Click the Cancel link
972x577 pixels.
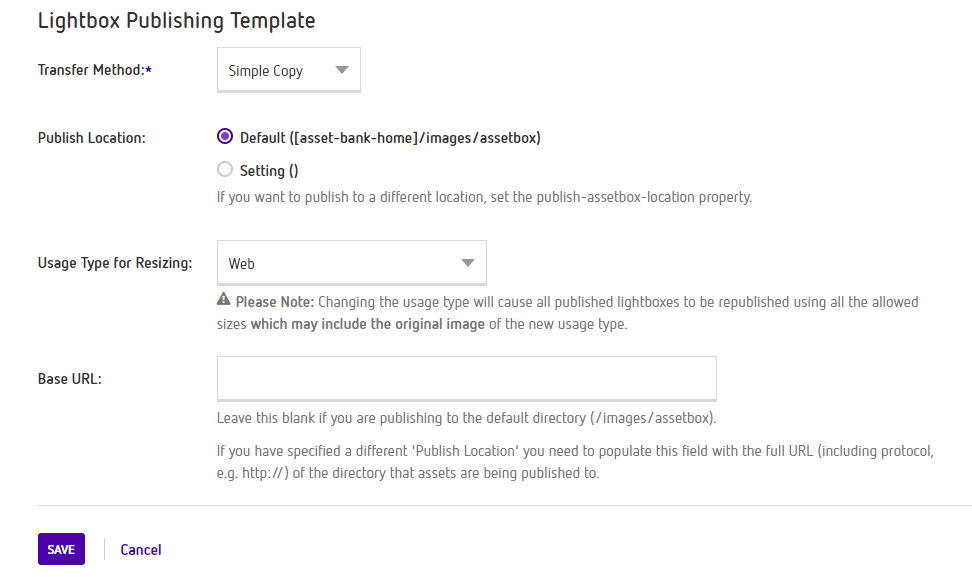pos(141,549)
